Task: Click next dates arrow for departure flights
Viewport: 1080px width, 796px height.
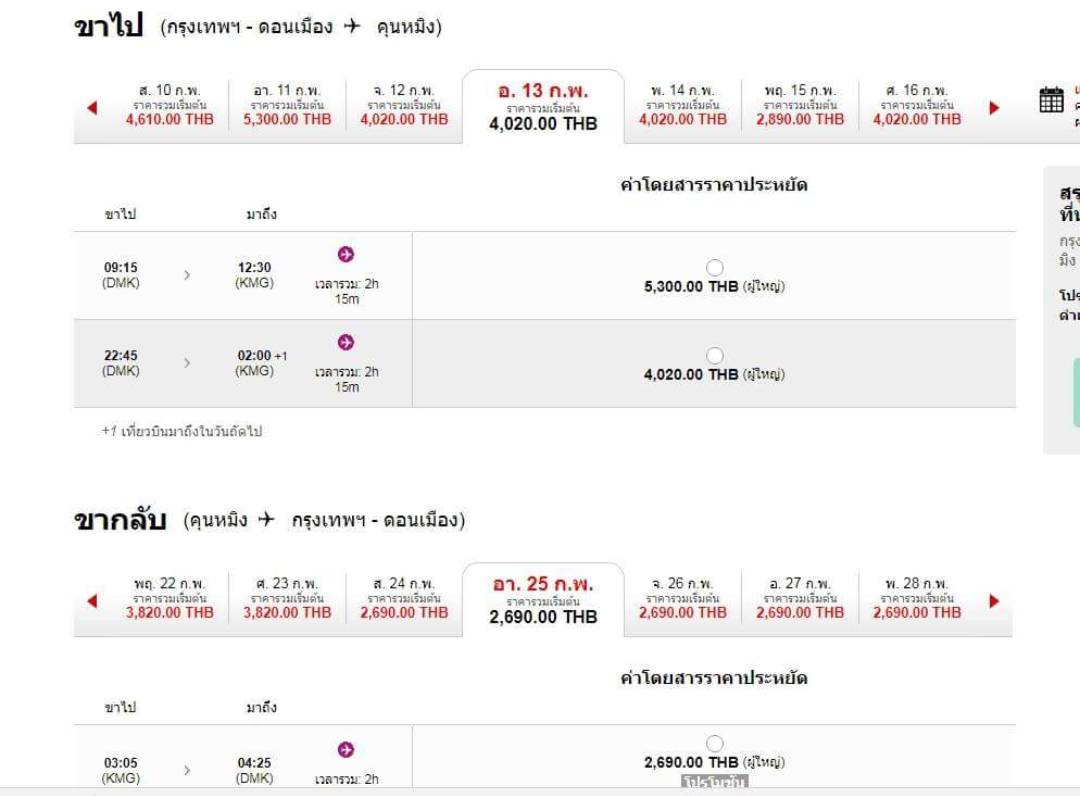Action: [994, 107]
